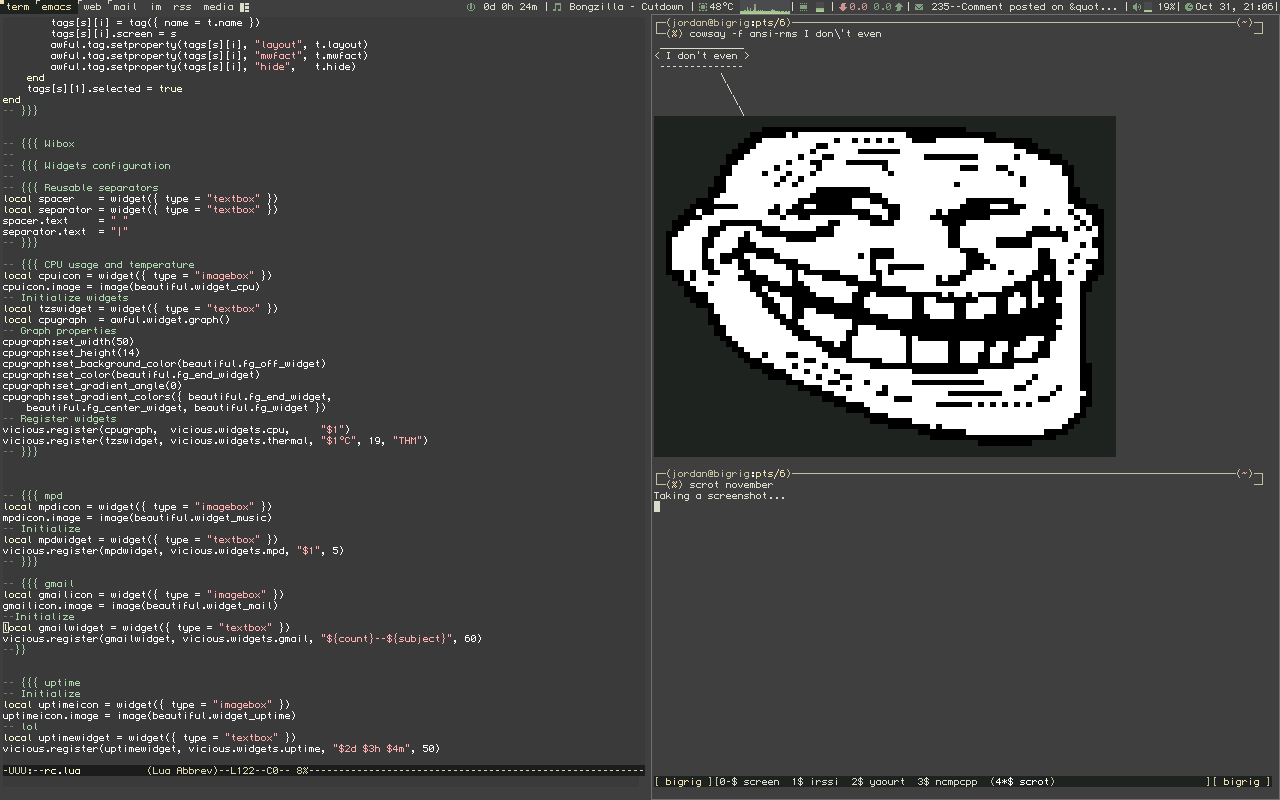1280x800 pixels.
Task: Switch to ncmpcpp window in screen
Action: point(947,782)
